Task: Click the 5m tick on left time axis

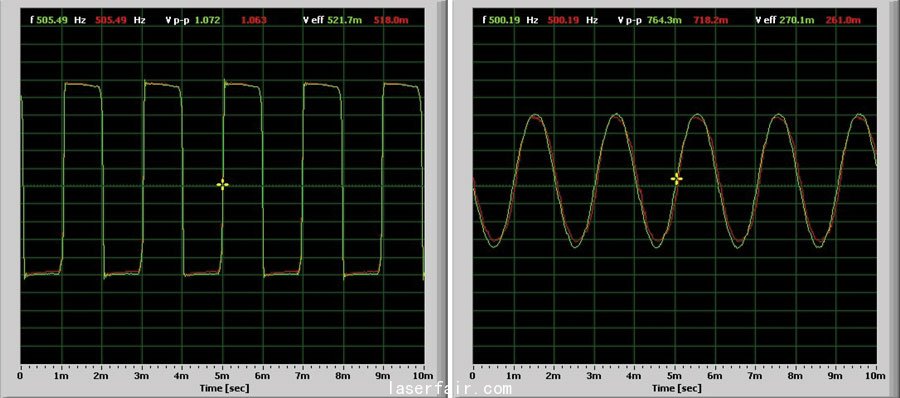Action: (223, 376)
